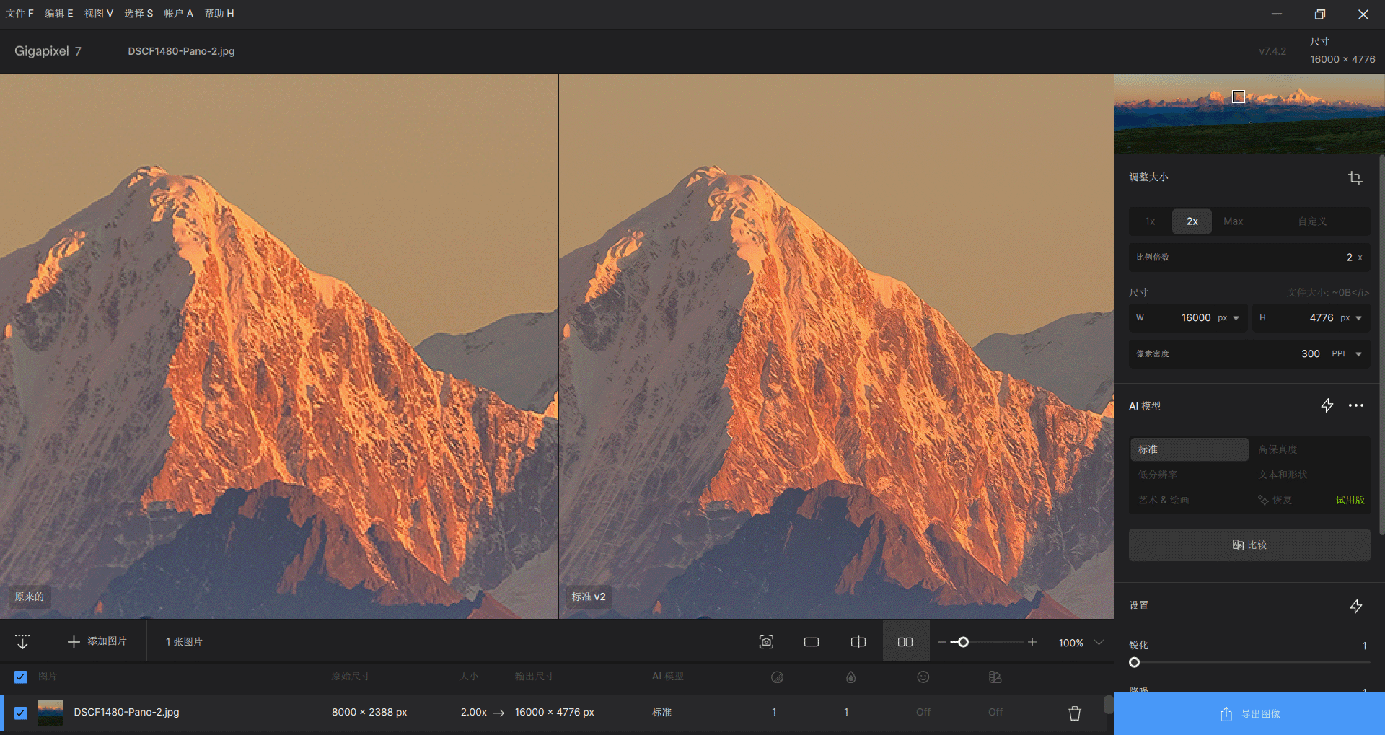
Task: Click the v7.4.2 version label
Action: click(1272, 51)
